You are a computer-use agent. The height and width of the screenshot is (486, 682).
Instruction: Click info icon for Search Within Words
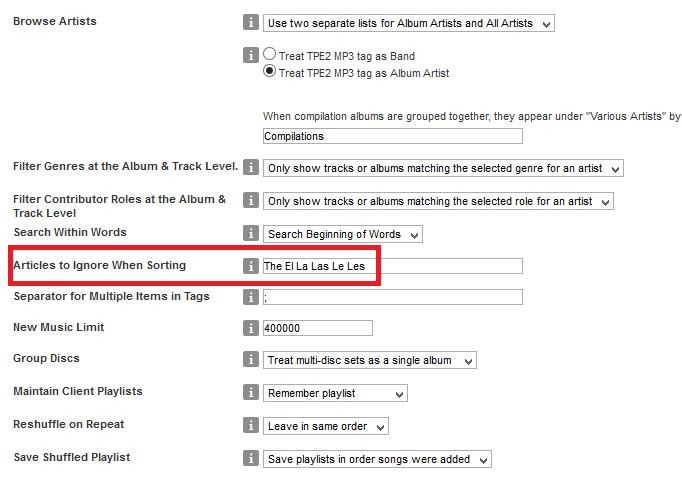pyautogui.click(x=251, y=234)
